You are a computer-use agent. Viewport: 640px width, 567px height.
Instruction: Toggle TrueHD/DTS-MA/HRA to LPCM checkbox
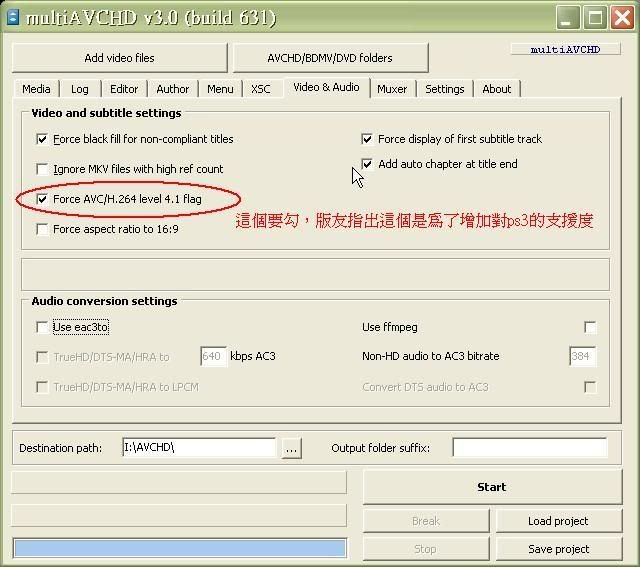[42, 387]
